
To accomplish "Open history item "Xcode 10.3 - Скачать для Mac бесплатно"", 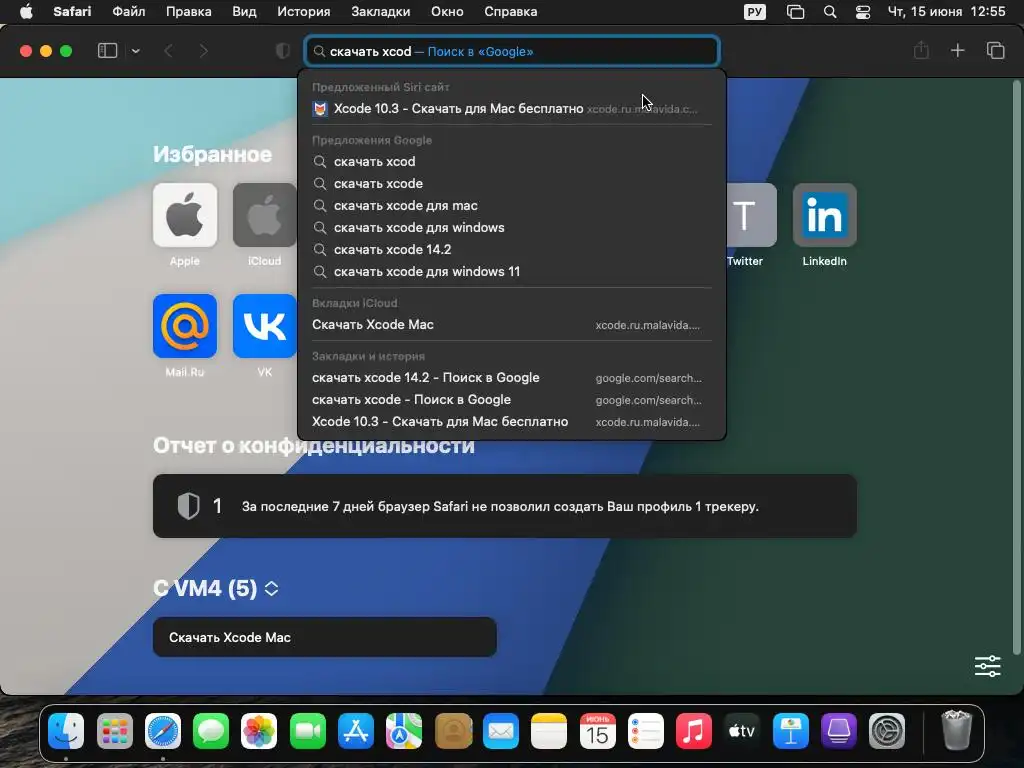I will tap(512, 422).
